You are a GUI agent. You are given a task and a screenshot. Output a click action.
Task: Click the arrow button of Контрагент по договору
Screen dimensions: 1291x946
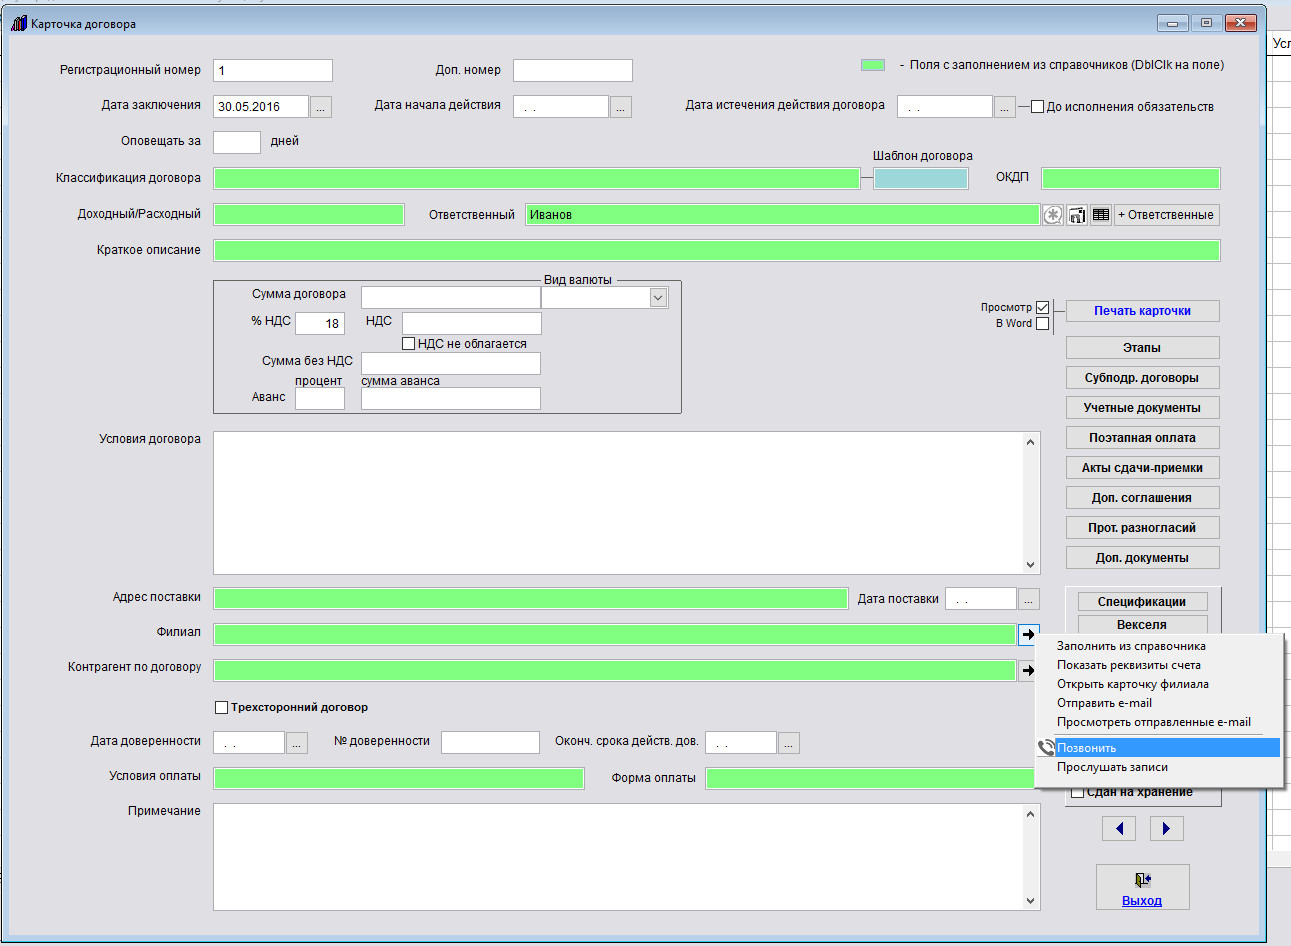[1027, 671]
